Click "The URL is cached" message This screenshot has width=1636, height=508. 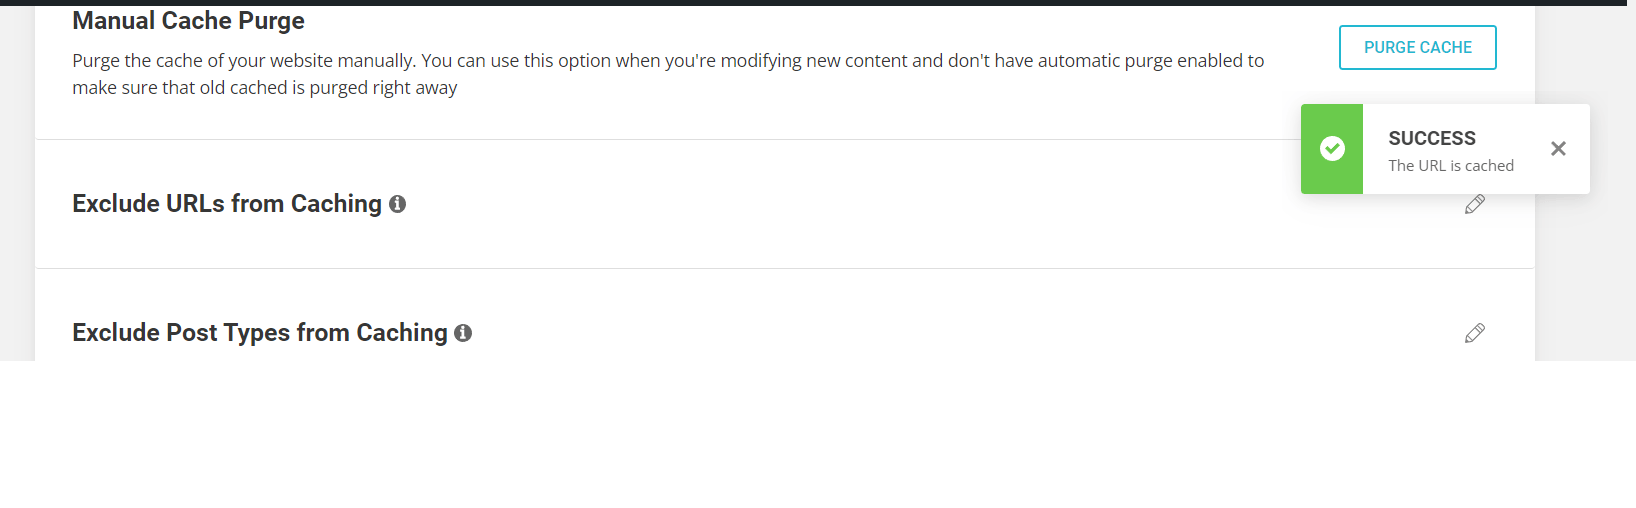click(1451, 166)
